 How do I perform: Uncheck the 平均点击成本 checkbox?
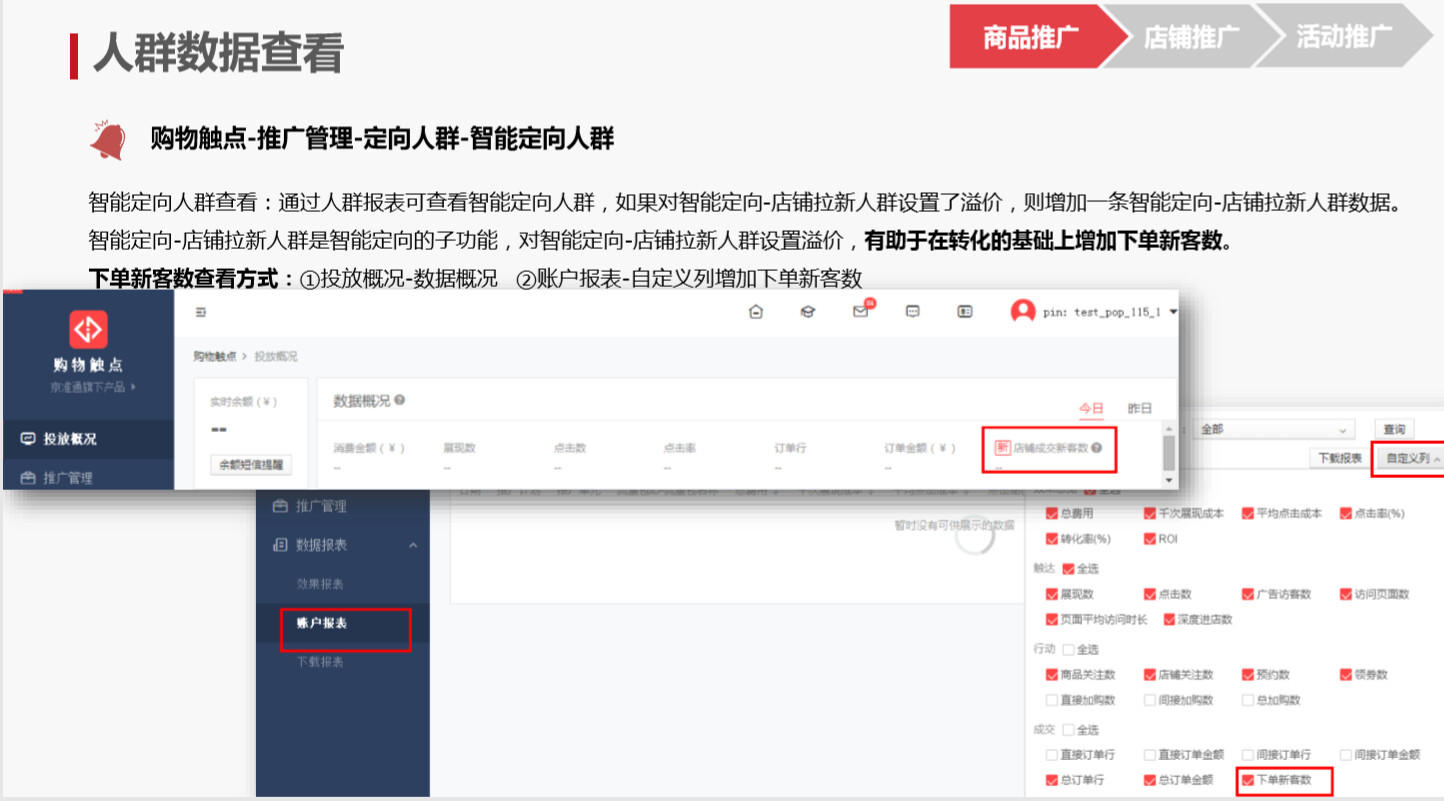click(1248, 513)
